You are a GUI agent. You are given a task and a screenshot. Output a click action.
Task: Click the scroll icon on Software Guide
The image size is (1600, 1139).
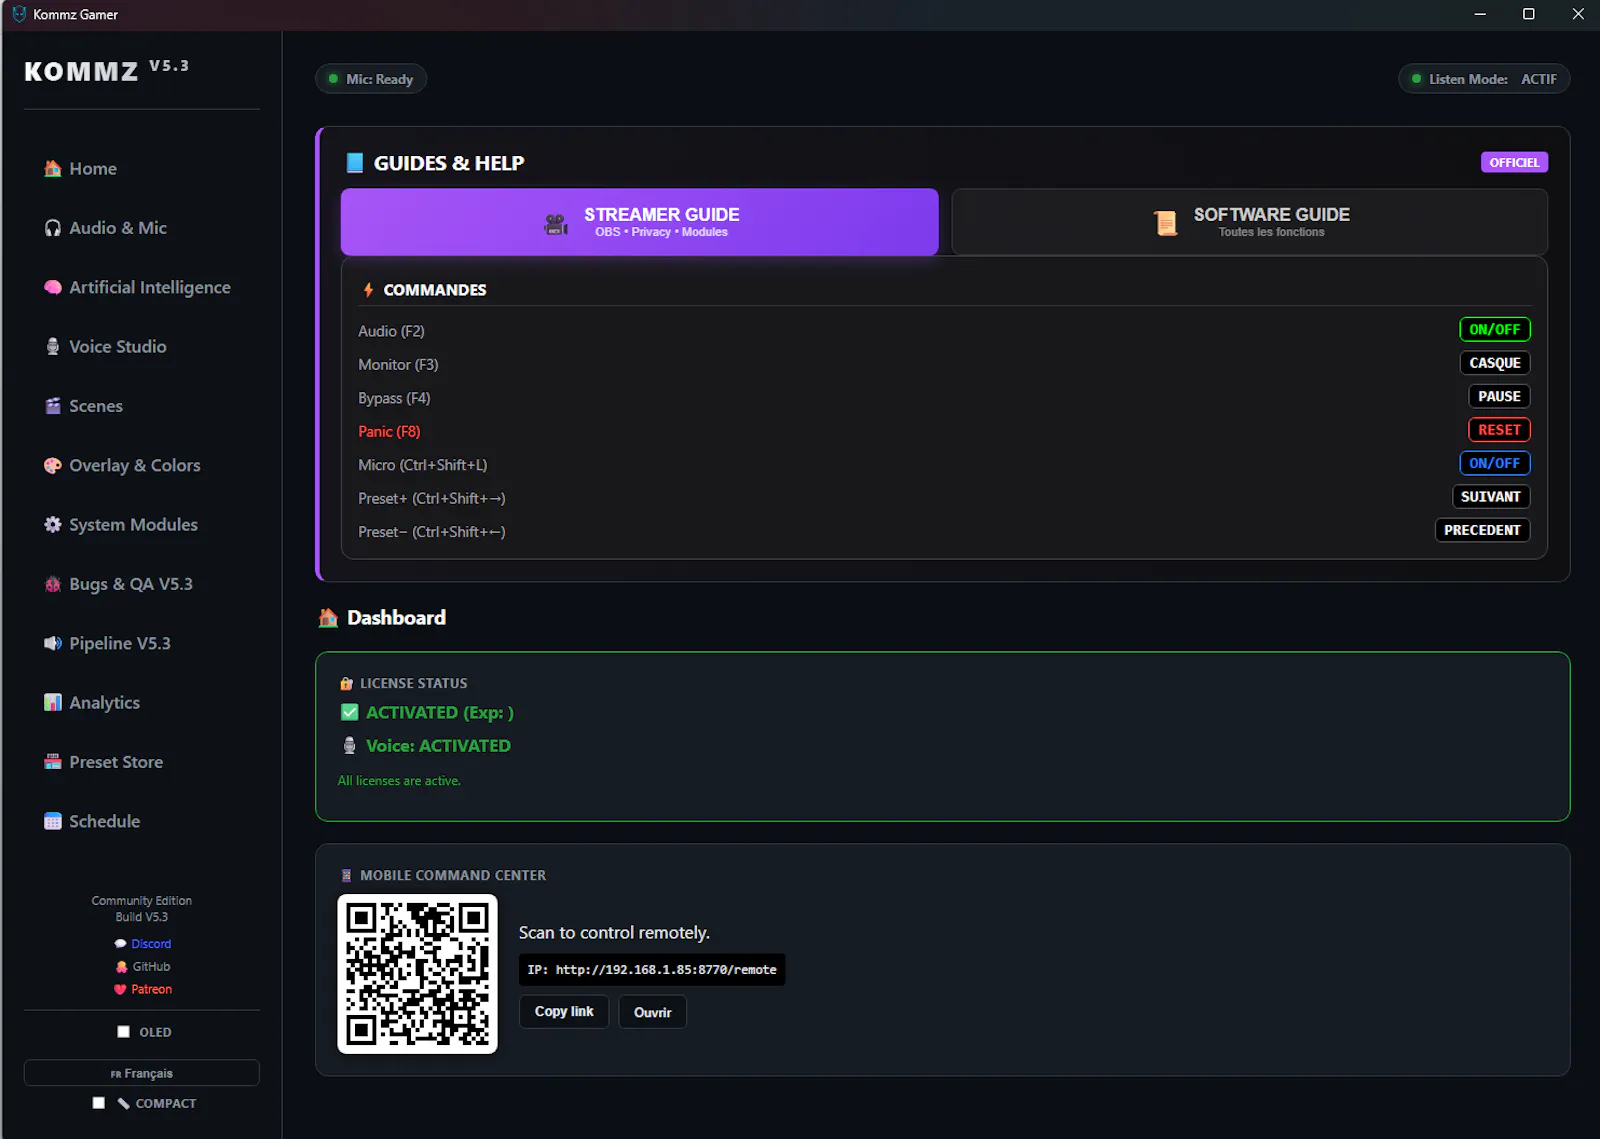(x=1165, y=223)
